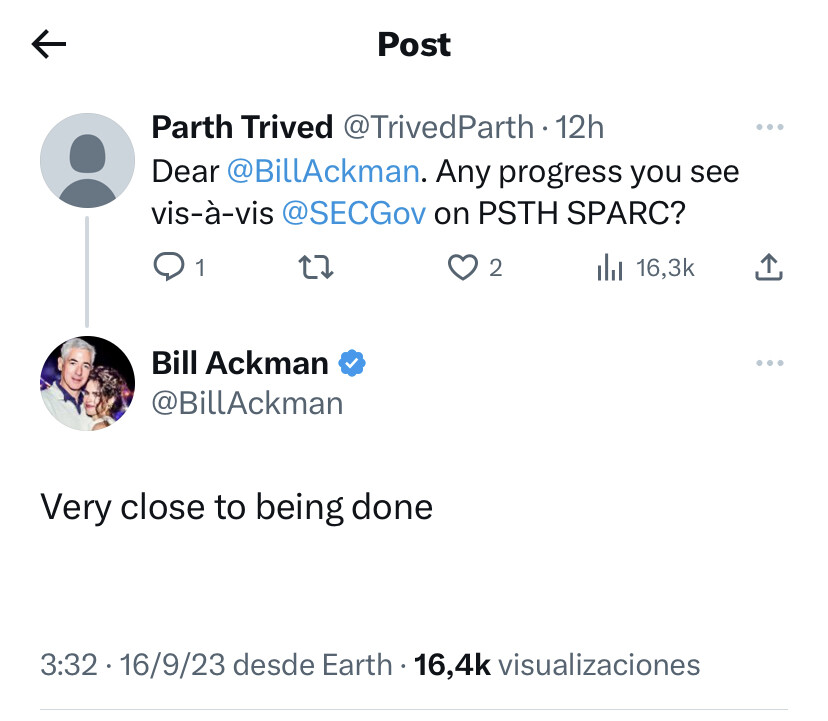Click the Parth Trived display name
The width and height of the screenshot is (828, 721).
click(241, 128)
